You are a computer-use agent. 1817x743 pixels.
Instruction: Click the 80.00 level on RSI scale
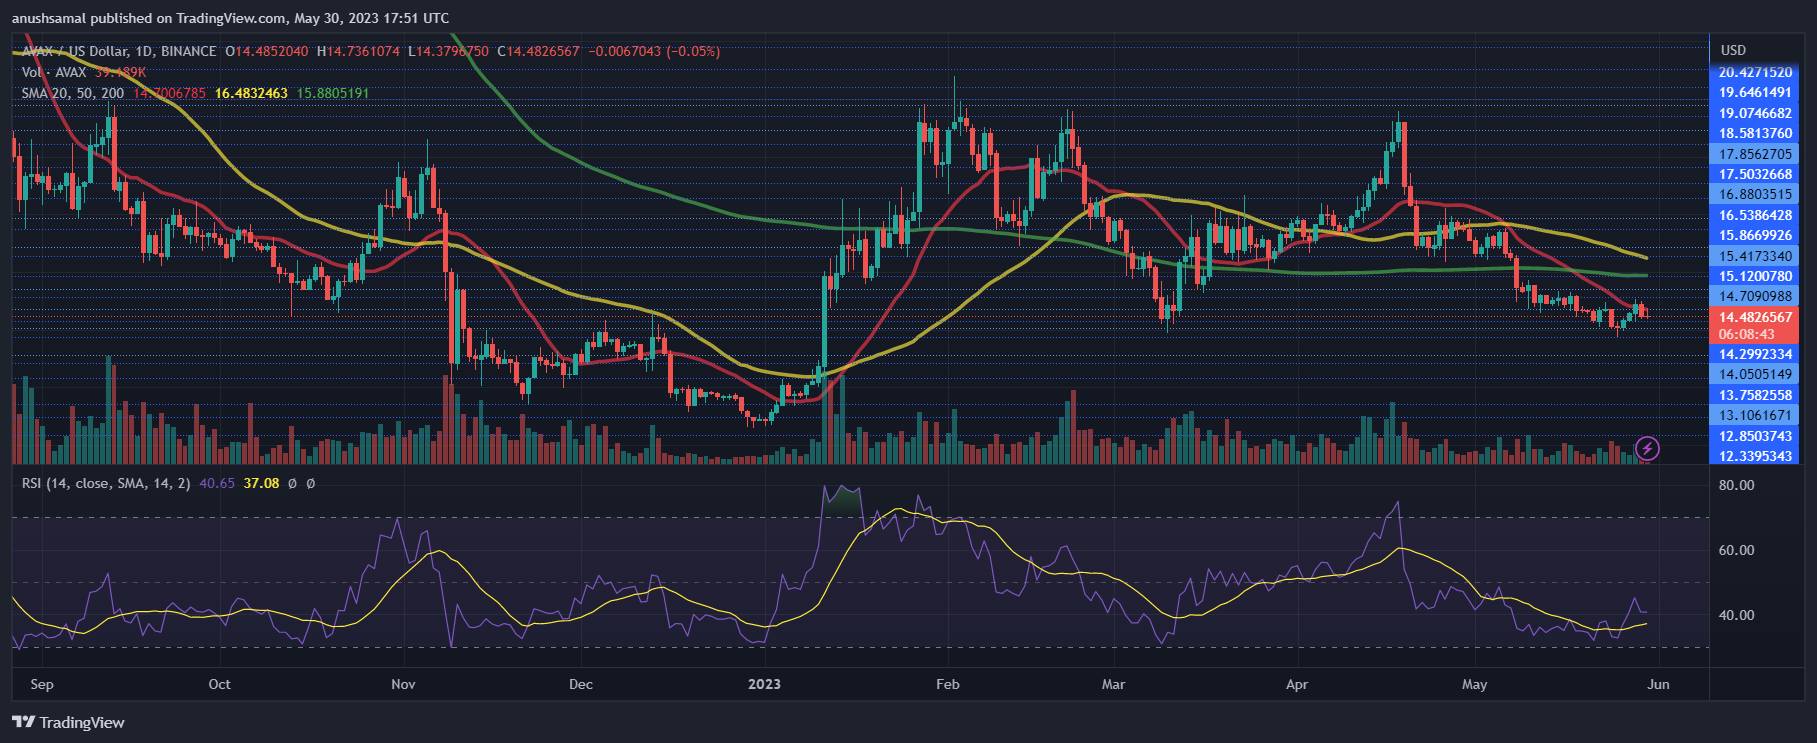pos(1736,485)
